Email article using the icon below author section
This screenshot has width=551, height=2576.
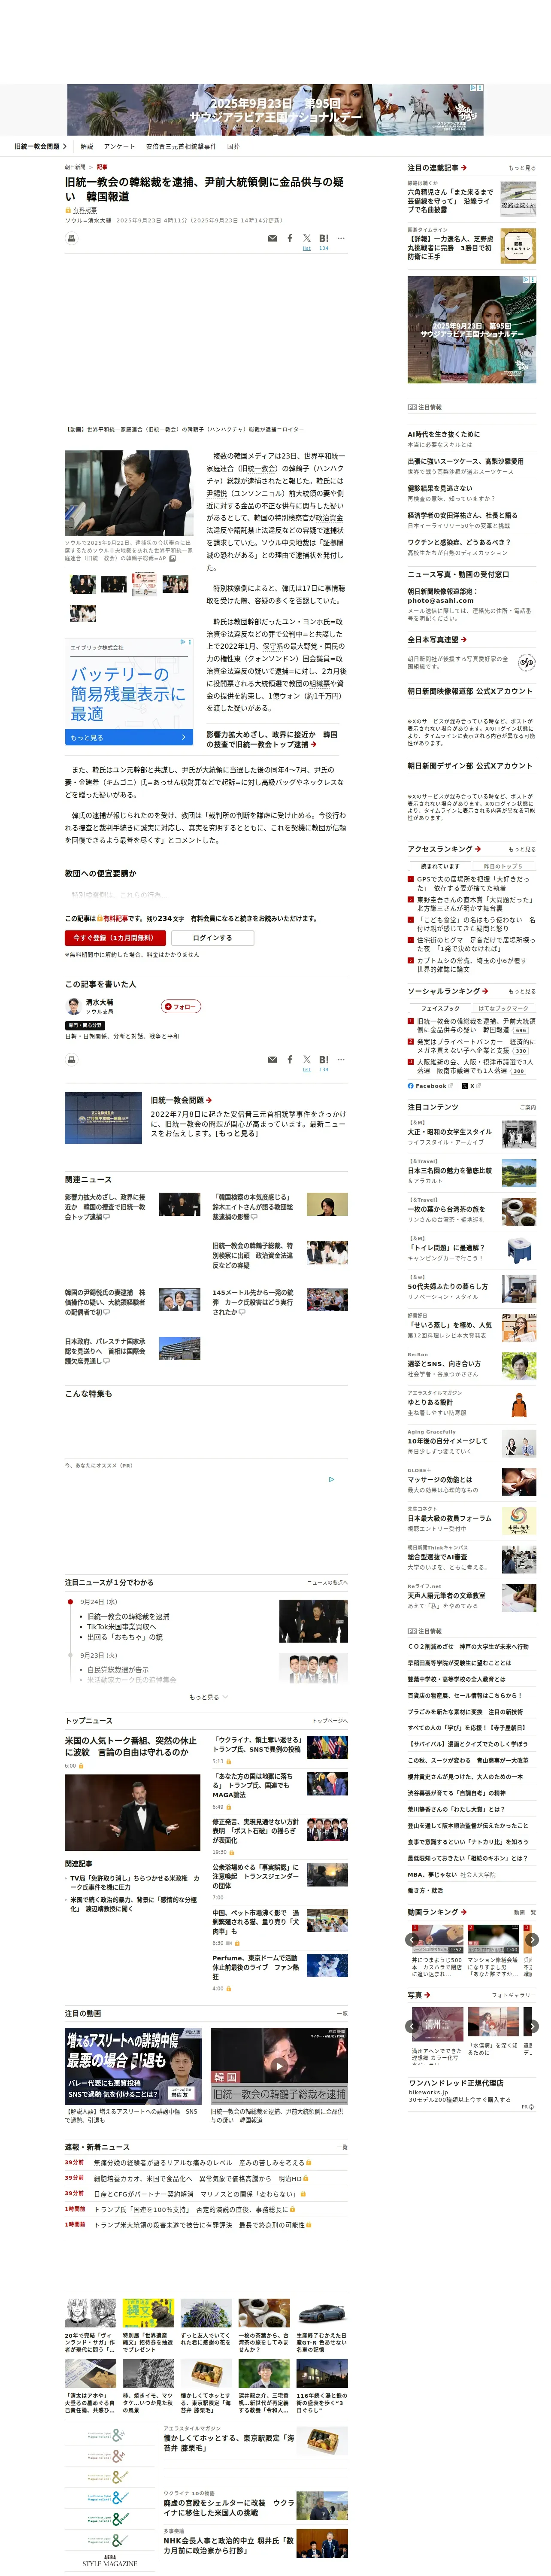(x=272, y=1059)
